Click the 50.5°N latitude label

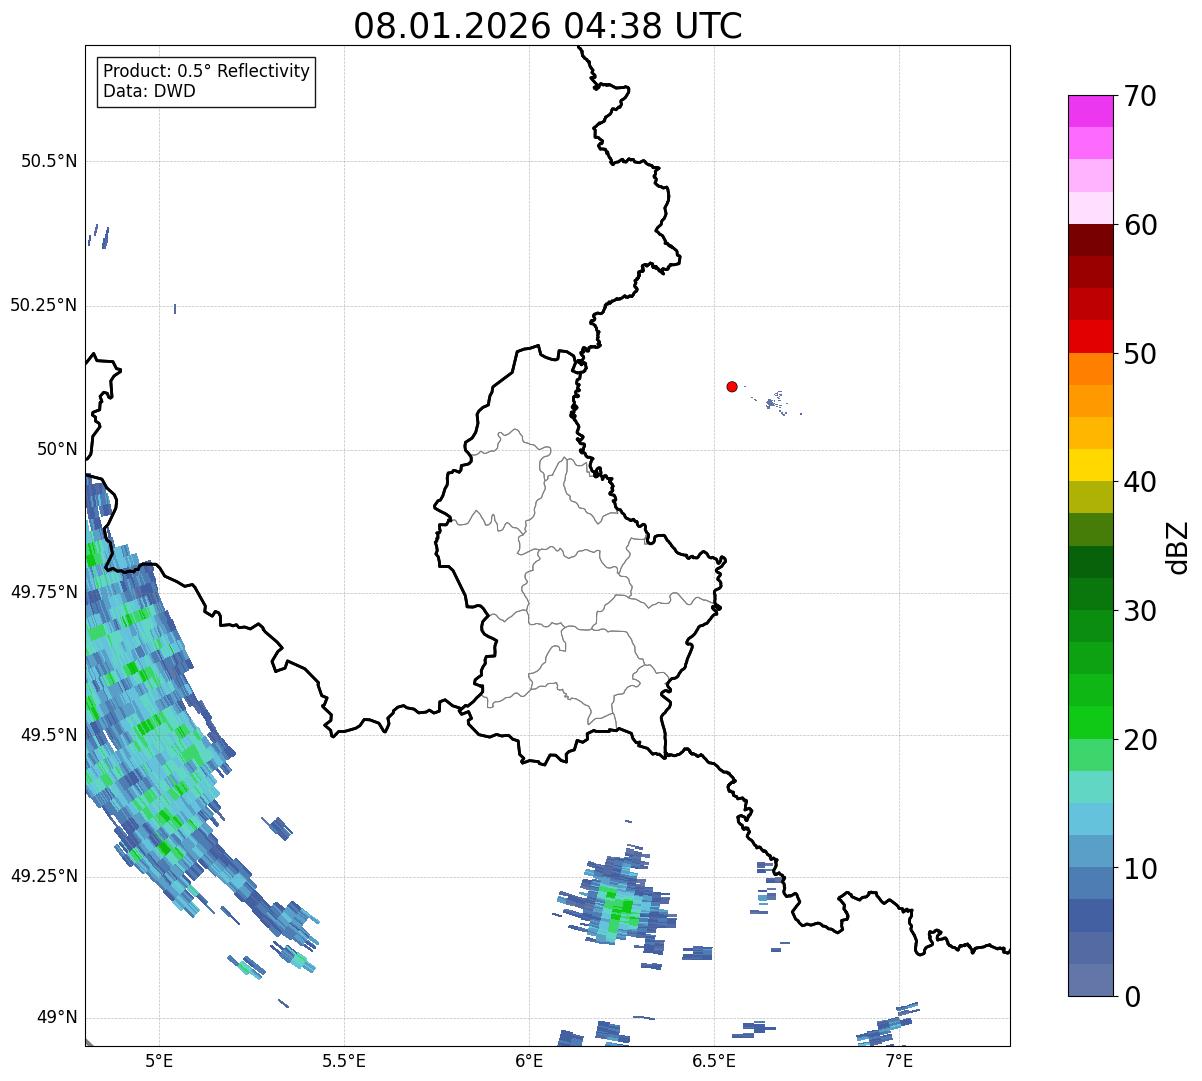(49, 161)
